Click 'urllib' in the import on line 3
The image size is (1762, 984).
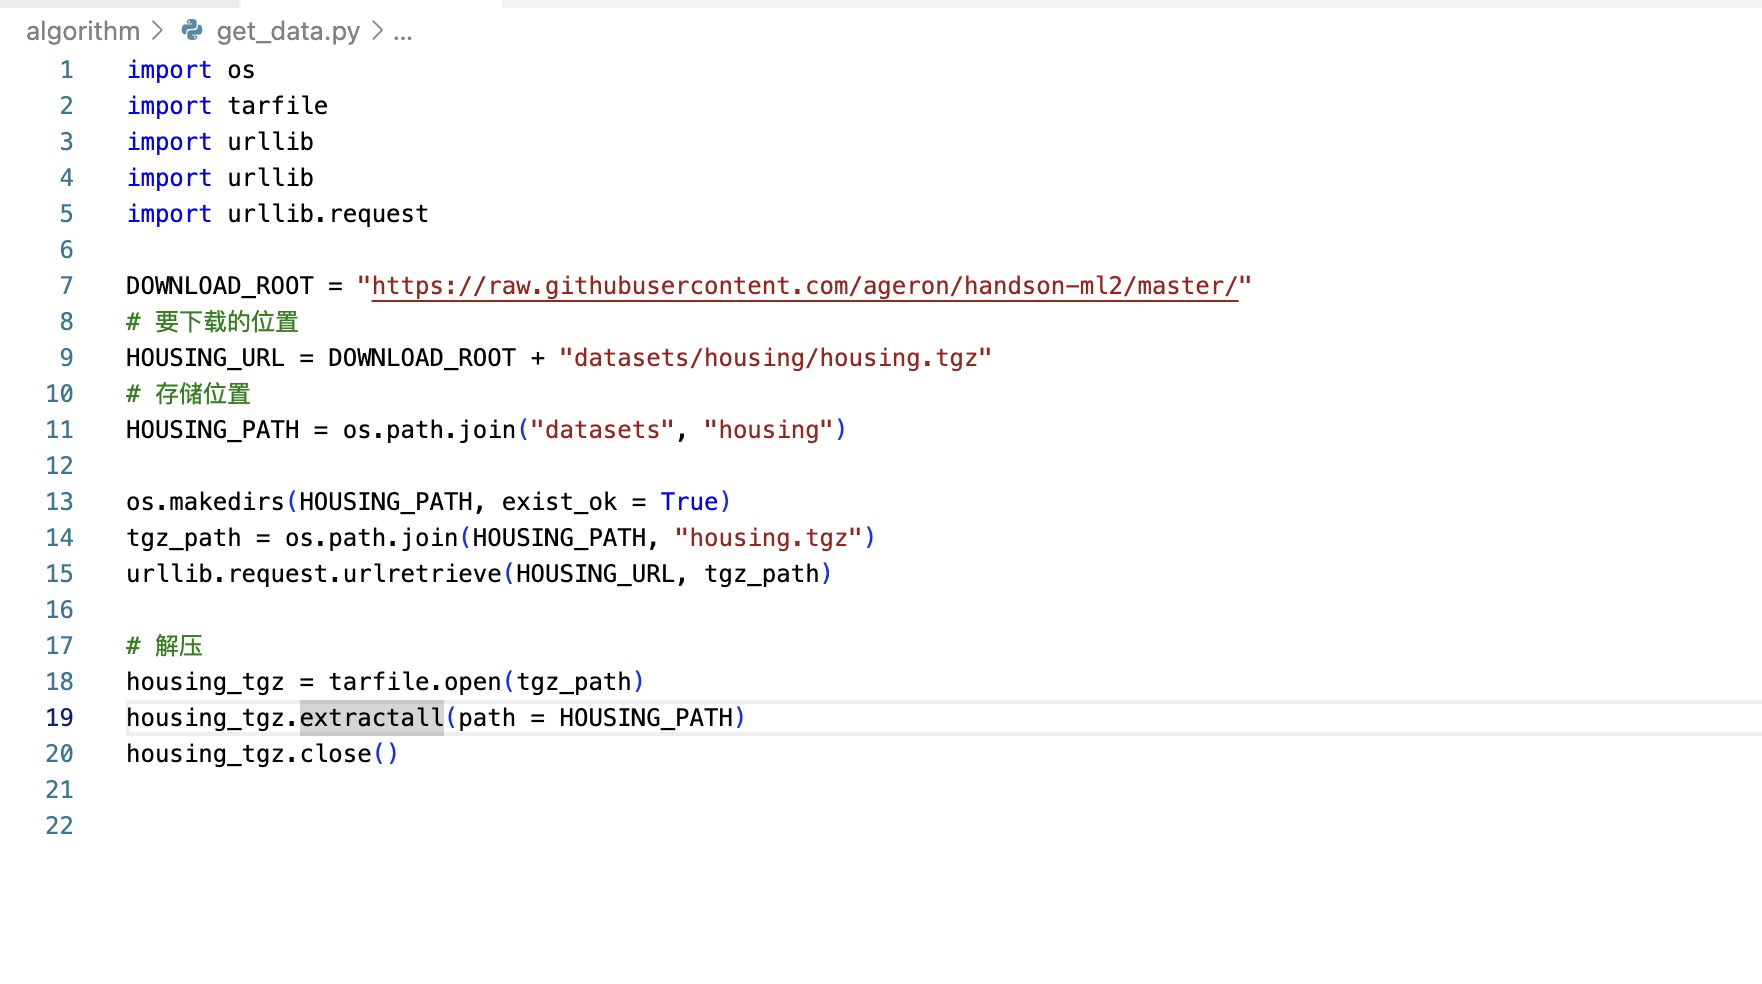[271, 142]
